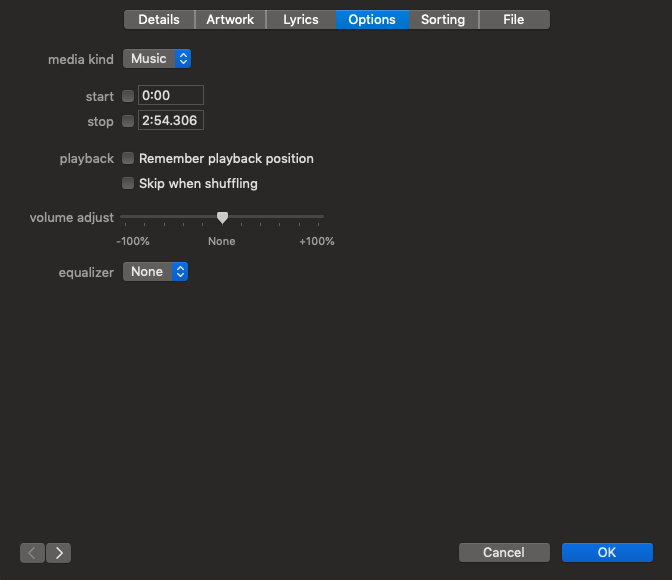Expand the equalizer preset dropdown
672x580 pixels.
click(155, 272)
